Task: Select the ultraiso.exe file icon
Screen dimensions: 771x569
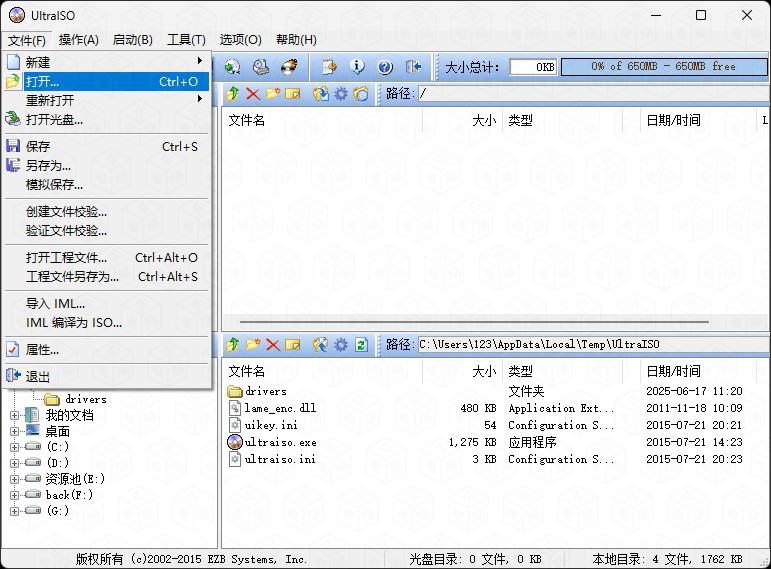Action: [235, 442]
